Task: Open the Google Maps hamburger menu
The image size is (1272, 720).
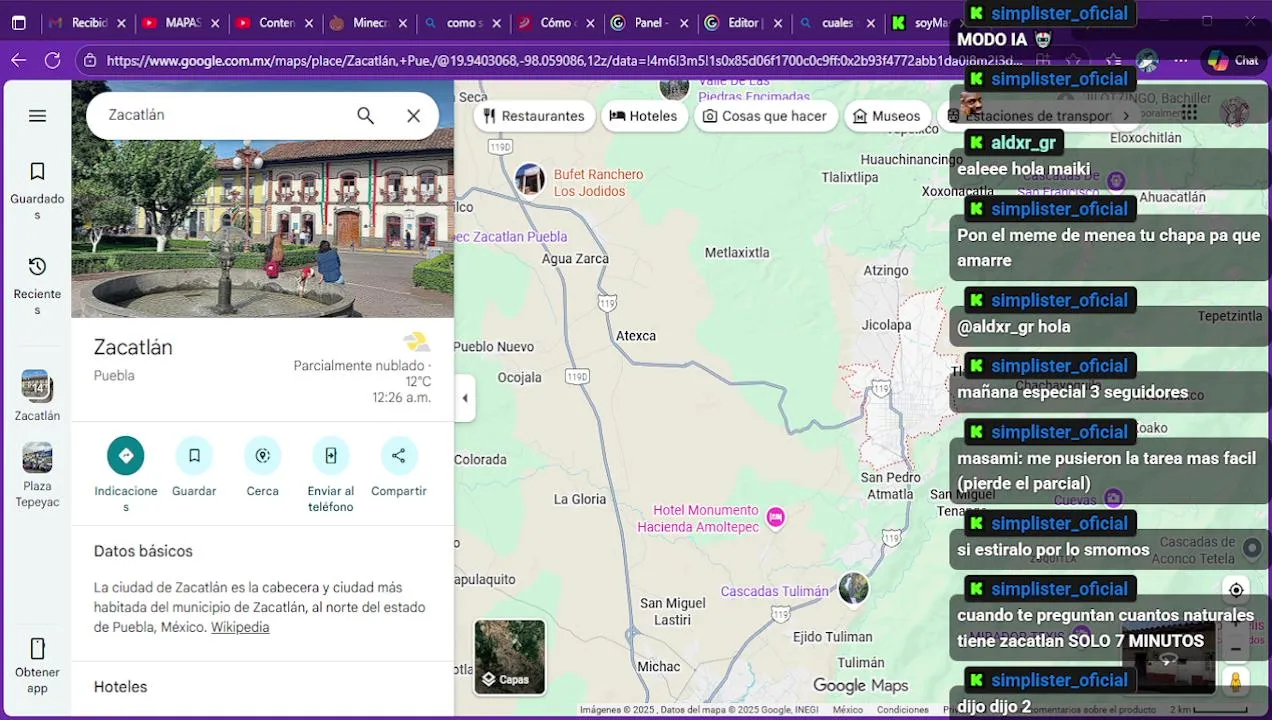Action: pos(37,116)
